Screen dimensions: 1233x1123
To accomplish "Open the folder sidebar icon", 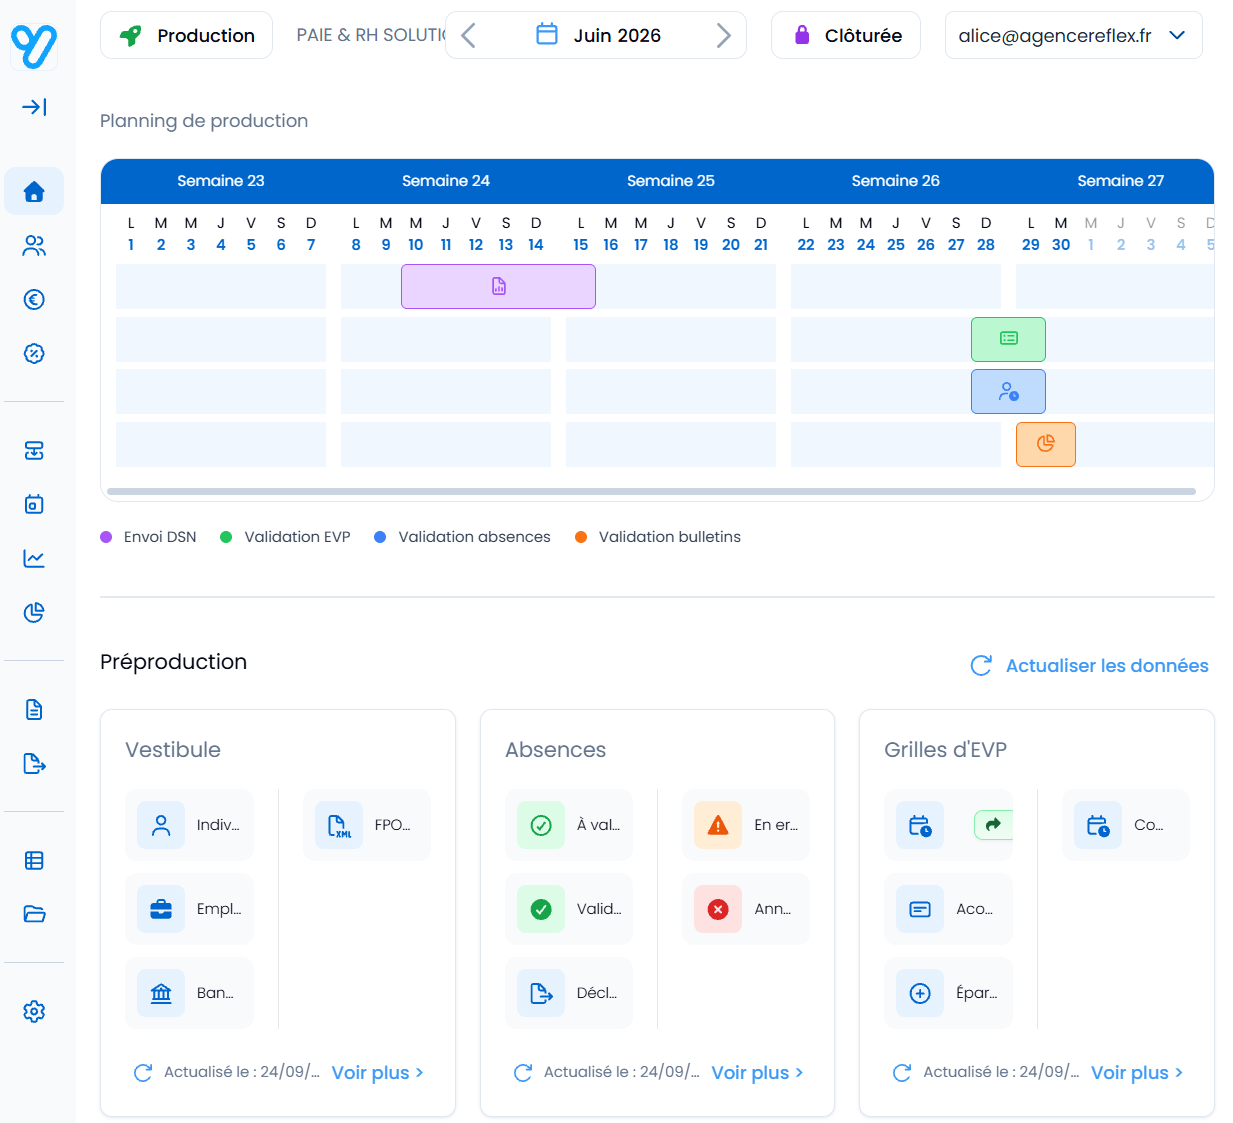I will click(34, 914).
